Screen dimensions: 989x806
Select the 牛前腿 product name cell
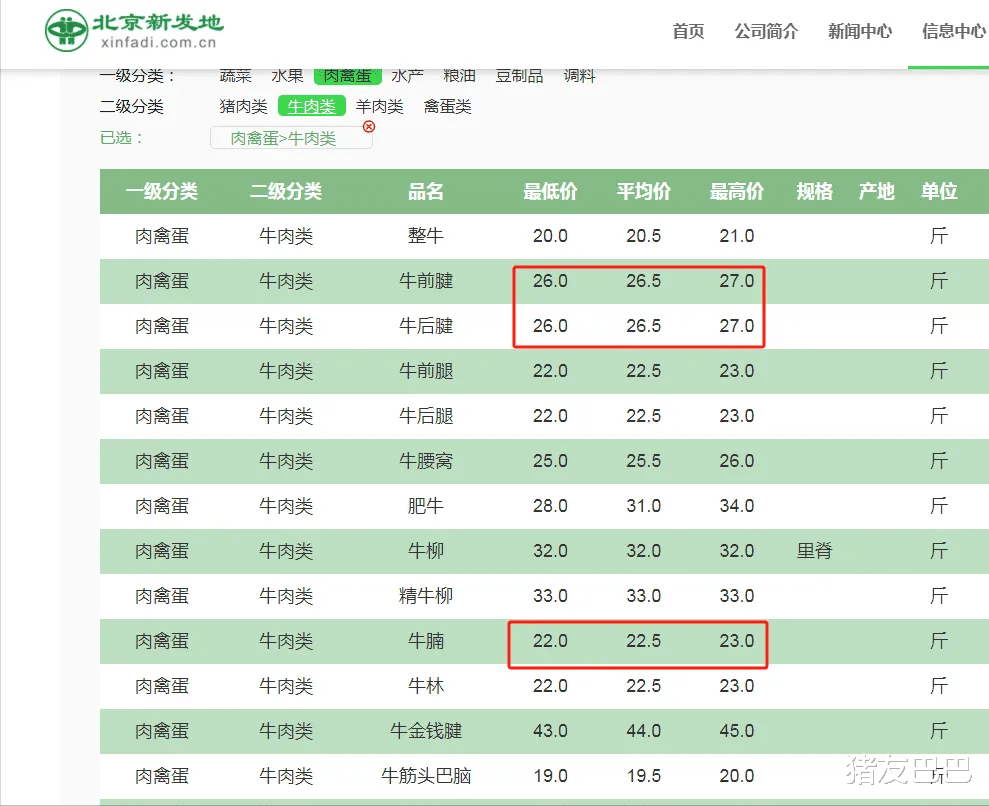click(x=426, y=371)
